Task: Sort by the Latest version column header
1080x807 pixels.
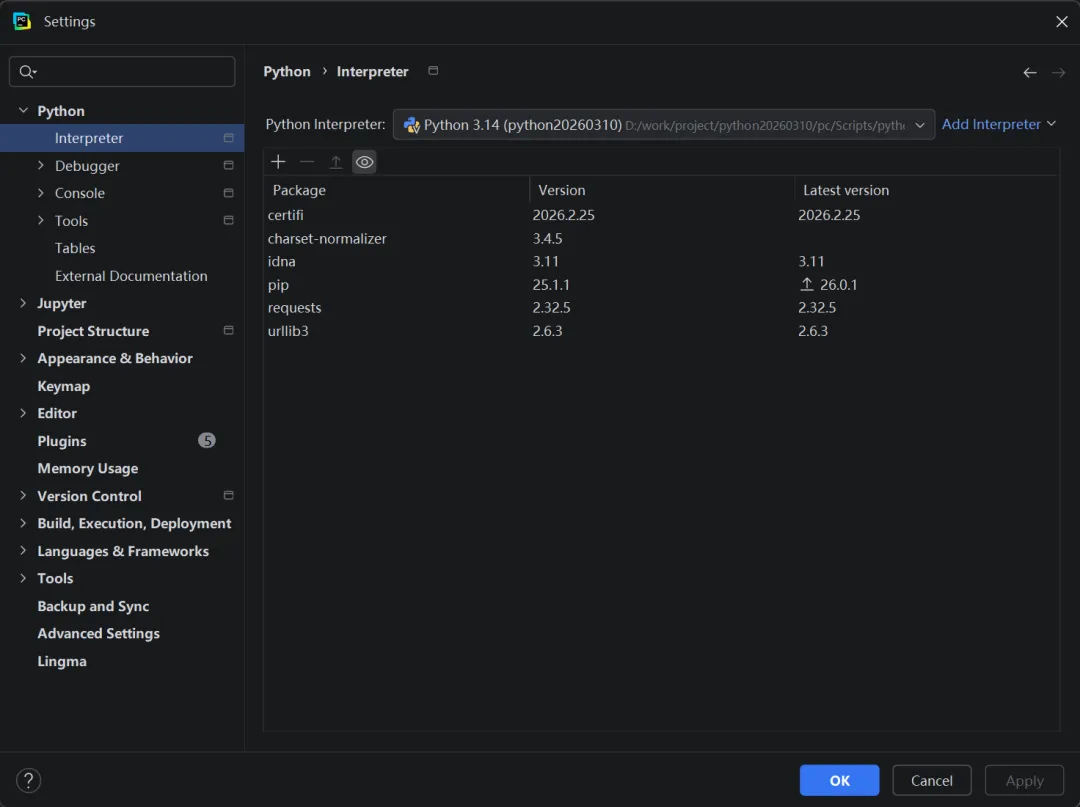Action: tap(926, 190)
